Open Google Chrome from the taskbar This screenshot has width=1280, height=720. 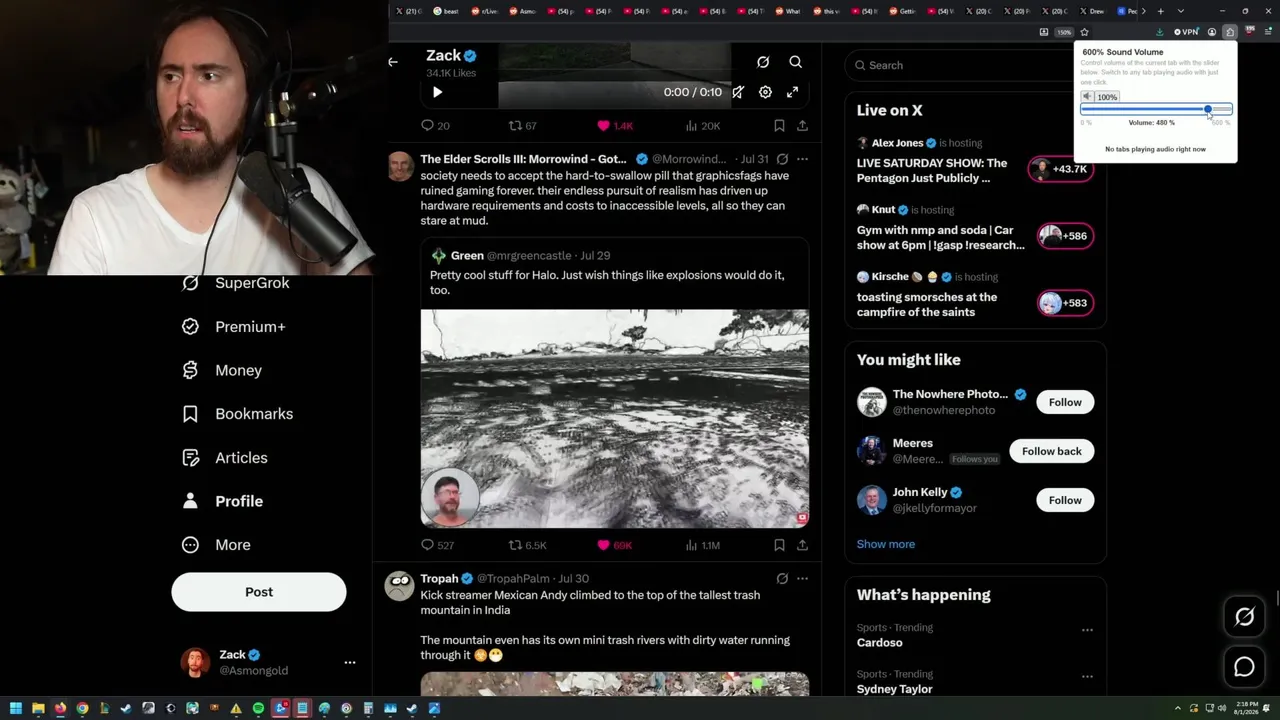(82, 709)
